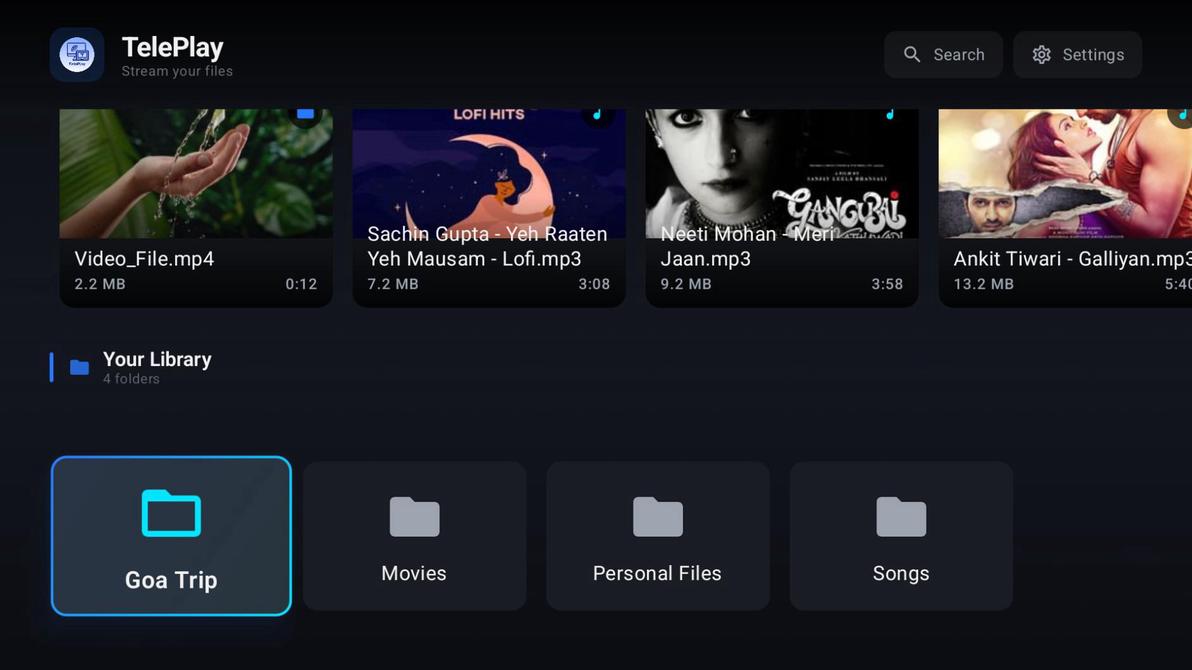Play the Sachin Gupta Yeh Raaten track

point(488,200)
